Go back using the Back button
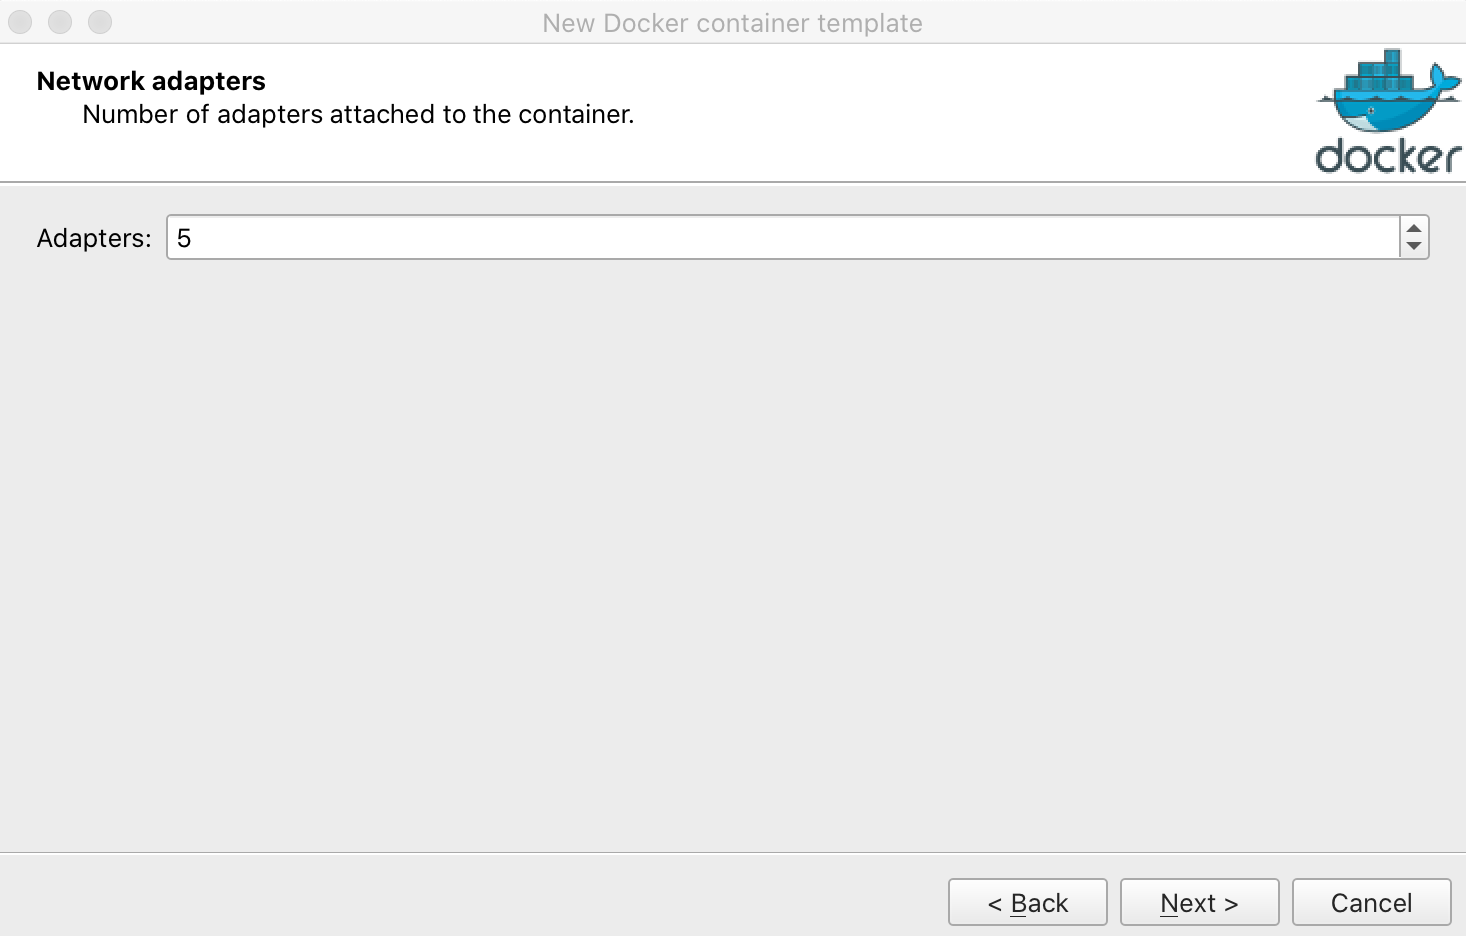Image resolution: width=1466 pixels, height=936 pixels. [x=1027, y=902]
